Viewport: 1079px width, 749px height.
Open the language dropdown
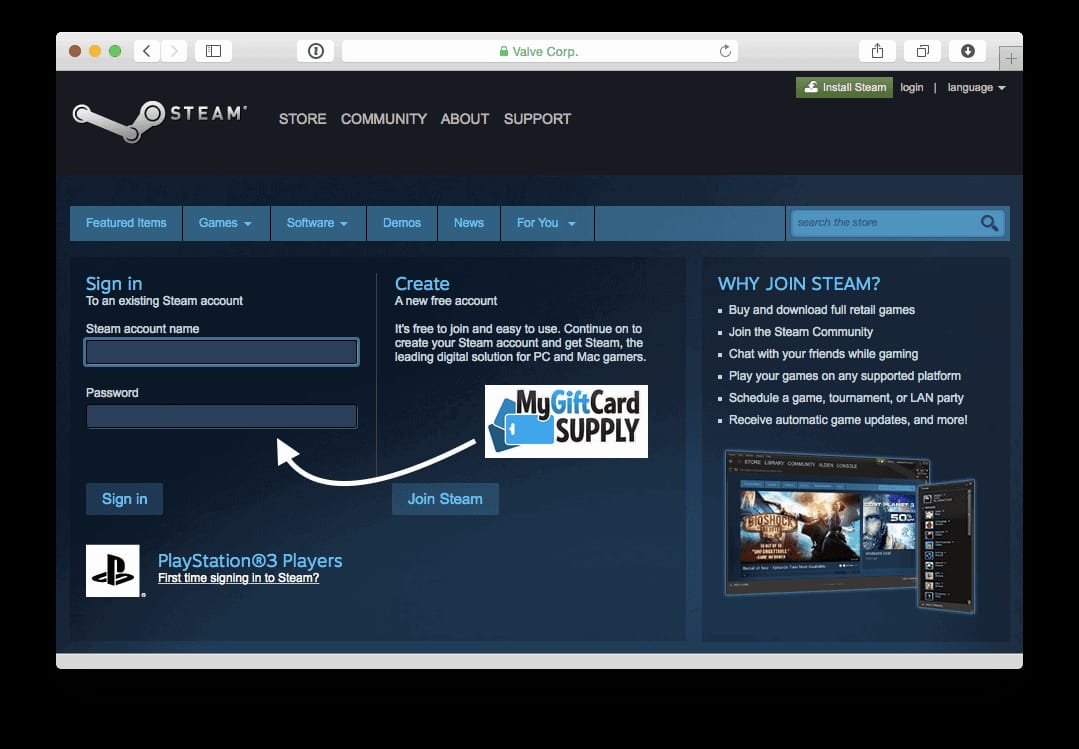(x=975, y=87)
